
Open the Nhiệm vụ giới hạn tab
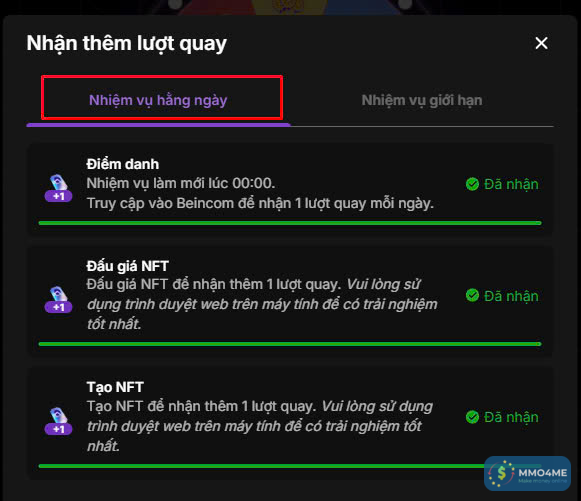click(422, 100)
